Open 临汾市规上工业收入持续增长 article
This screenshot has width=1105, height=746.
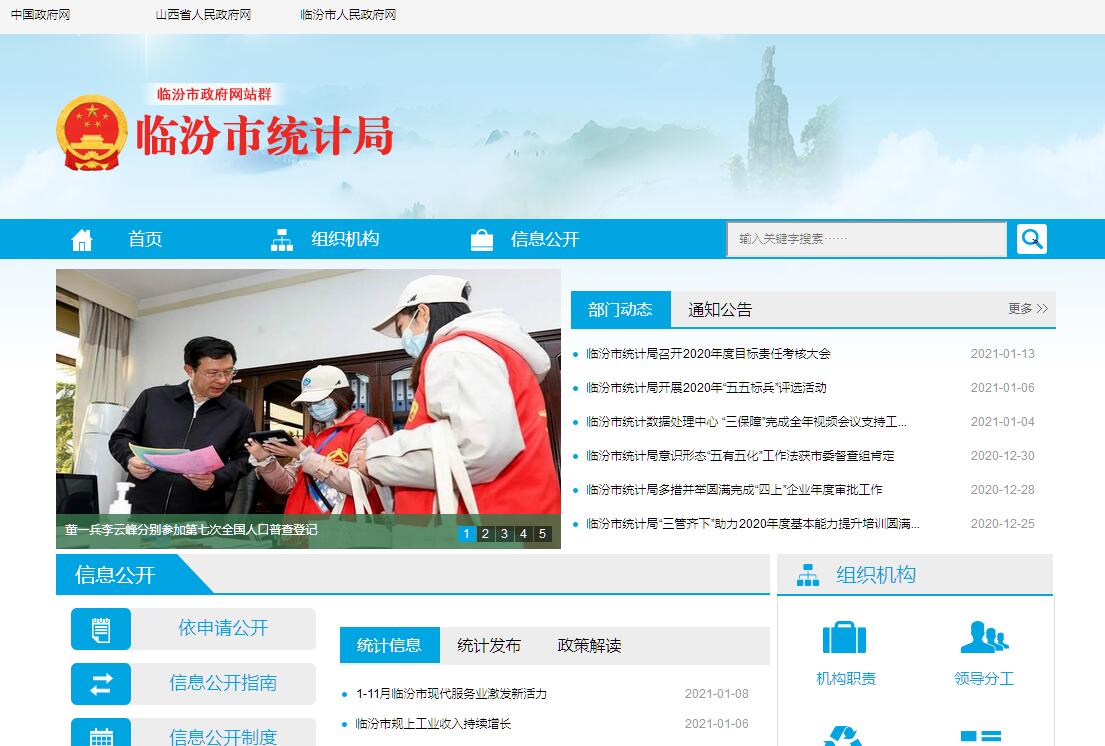pyautogui.click(x=433, y=724)
